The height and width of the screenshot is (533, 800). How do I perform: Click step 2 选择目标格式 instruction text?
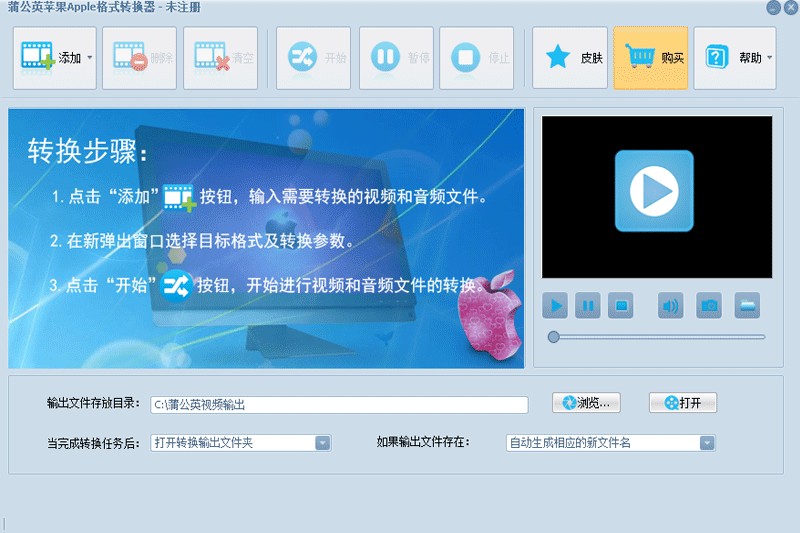pyautogui.click(x=202, y=241)
